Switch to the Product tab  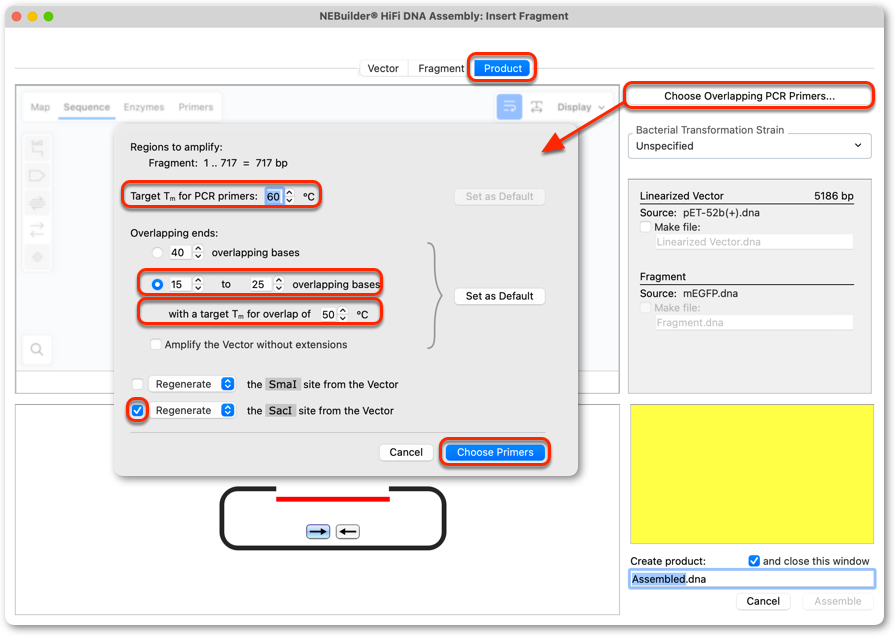pos(502,68)
